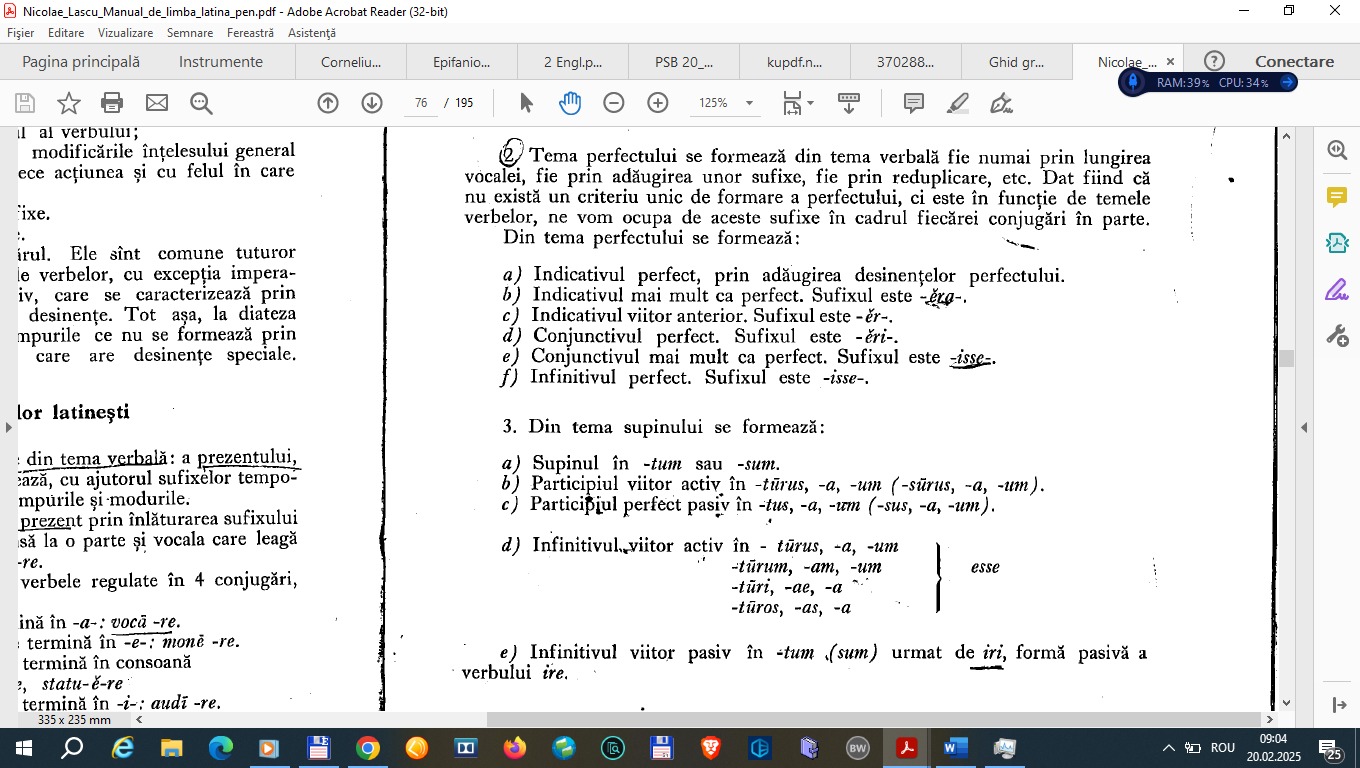Open the Vizualizare menu

125,33
